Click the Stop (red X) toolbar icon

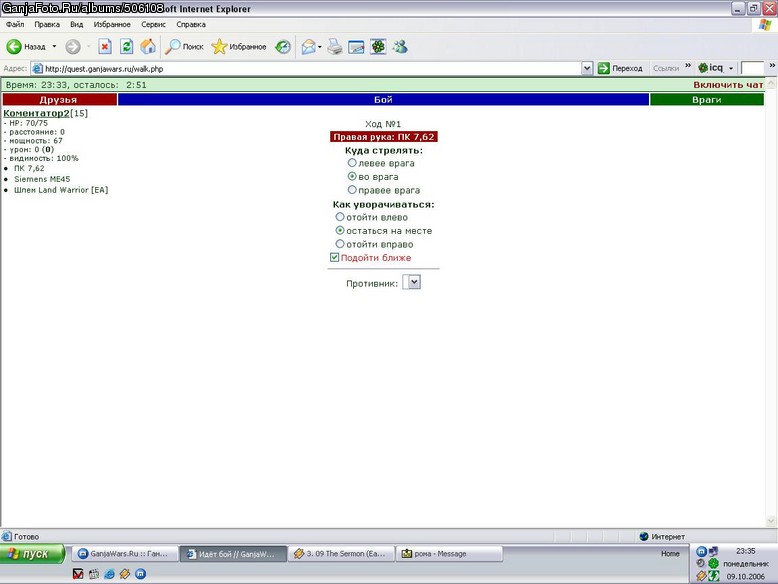tap(104, 47)
